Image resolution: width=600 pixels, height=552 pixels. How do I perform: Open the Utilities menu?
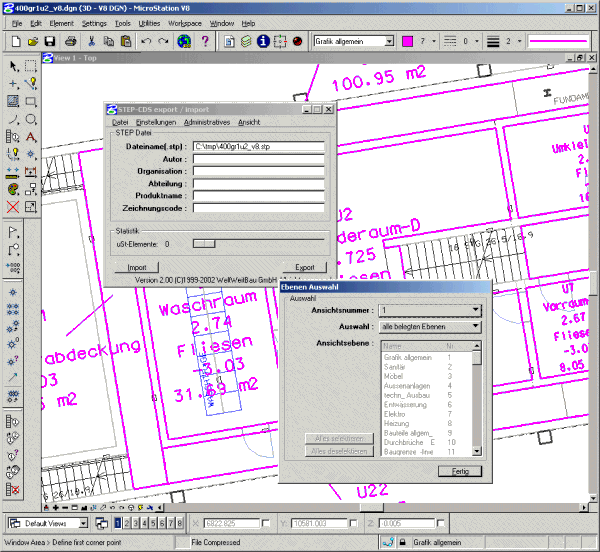149,23
